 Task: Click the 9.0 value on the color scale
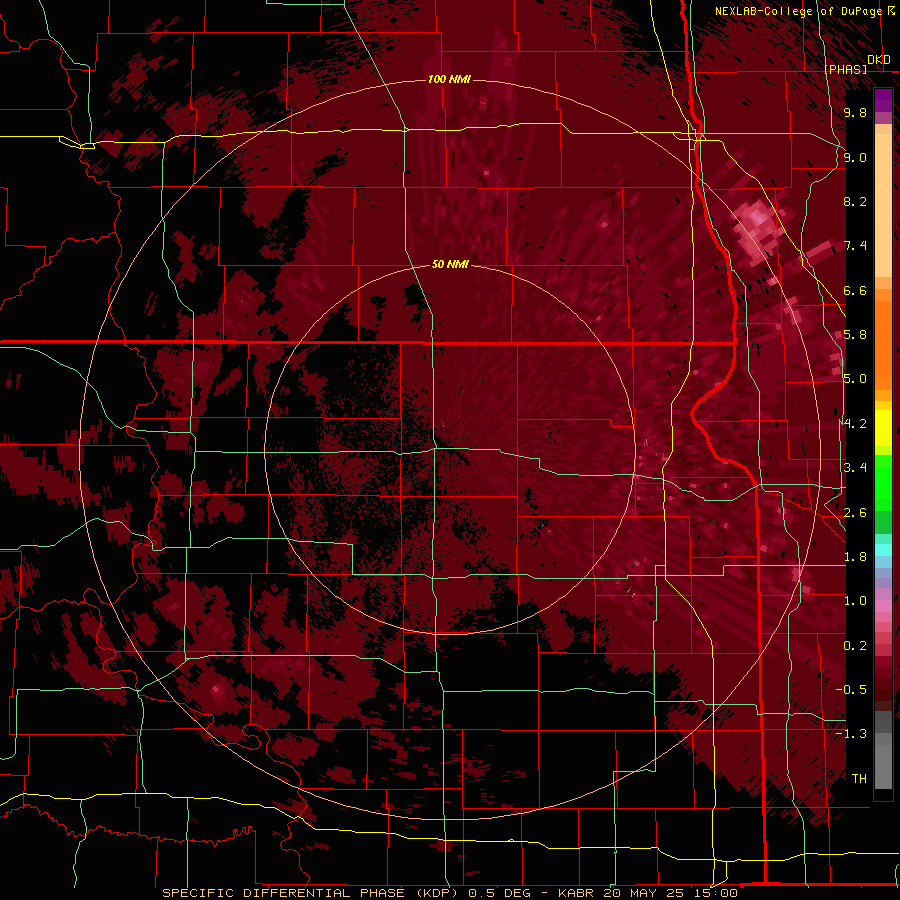pyautogui.click(x=855, y=157)
